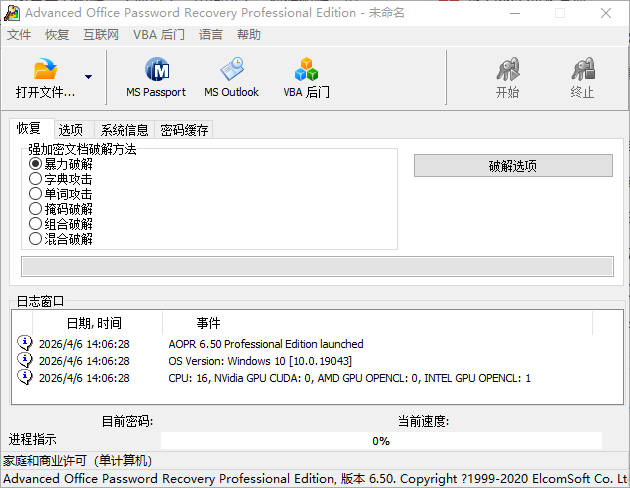
Task: Switch to the 系统信息 tab
Action: click(x=124, y=130)
